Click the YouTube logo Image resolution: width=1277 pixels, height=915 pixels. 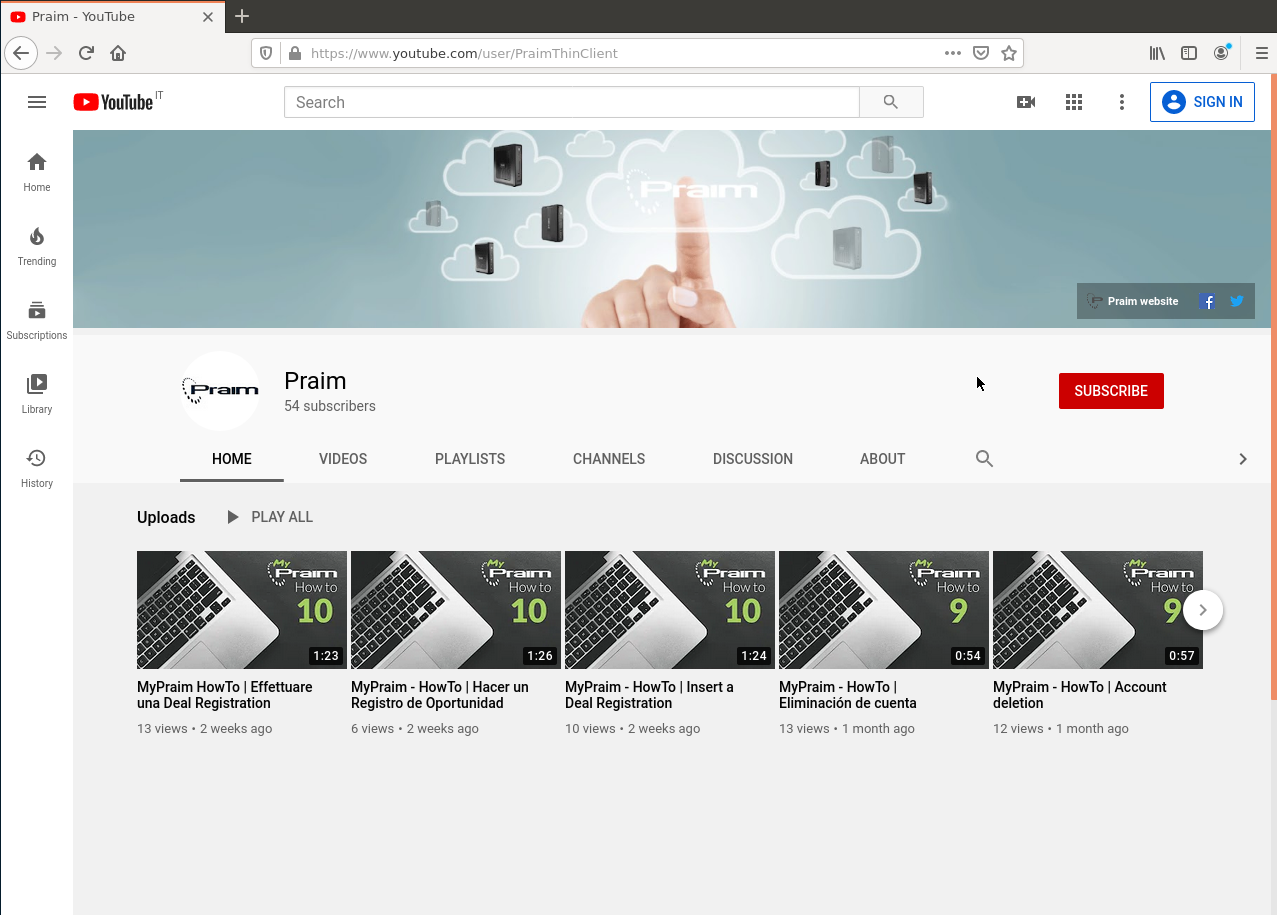pos(112,102)
